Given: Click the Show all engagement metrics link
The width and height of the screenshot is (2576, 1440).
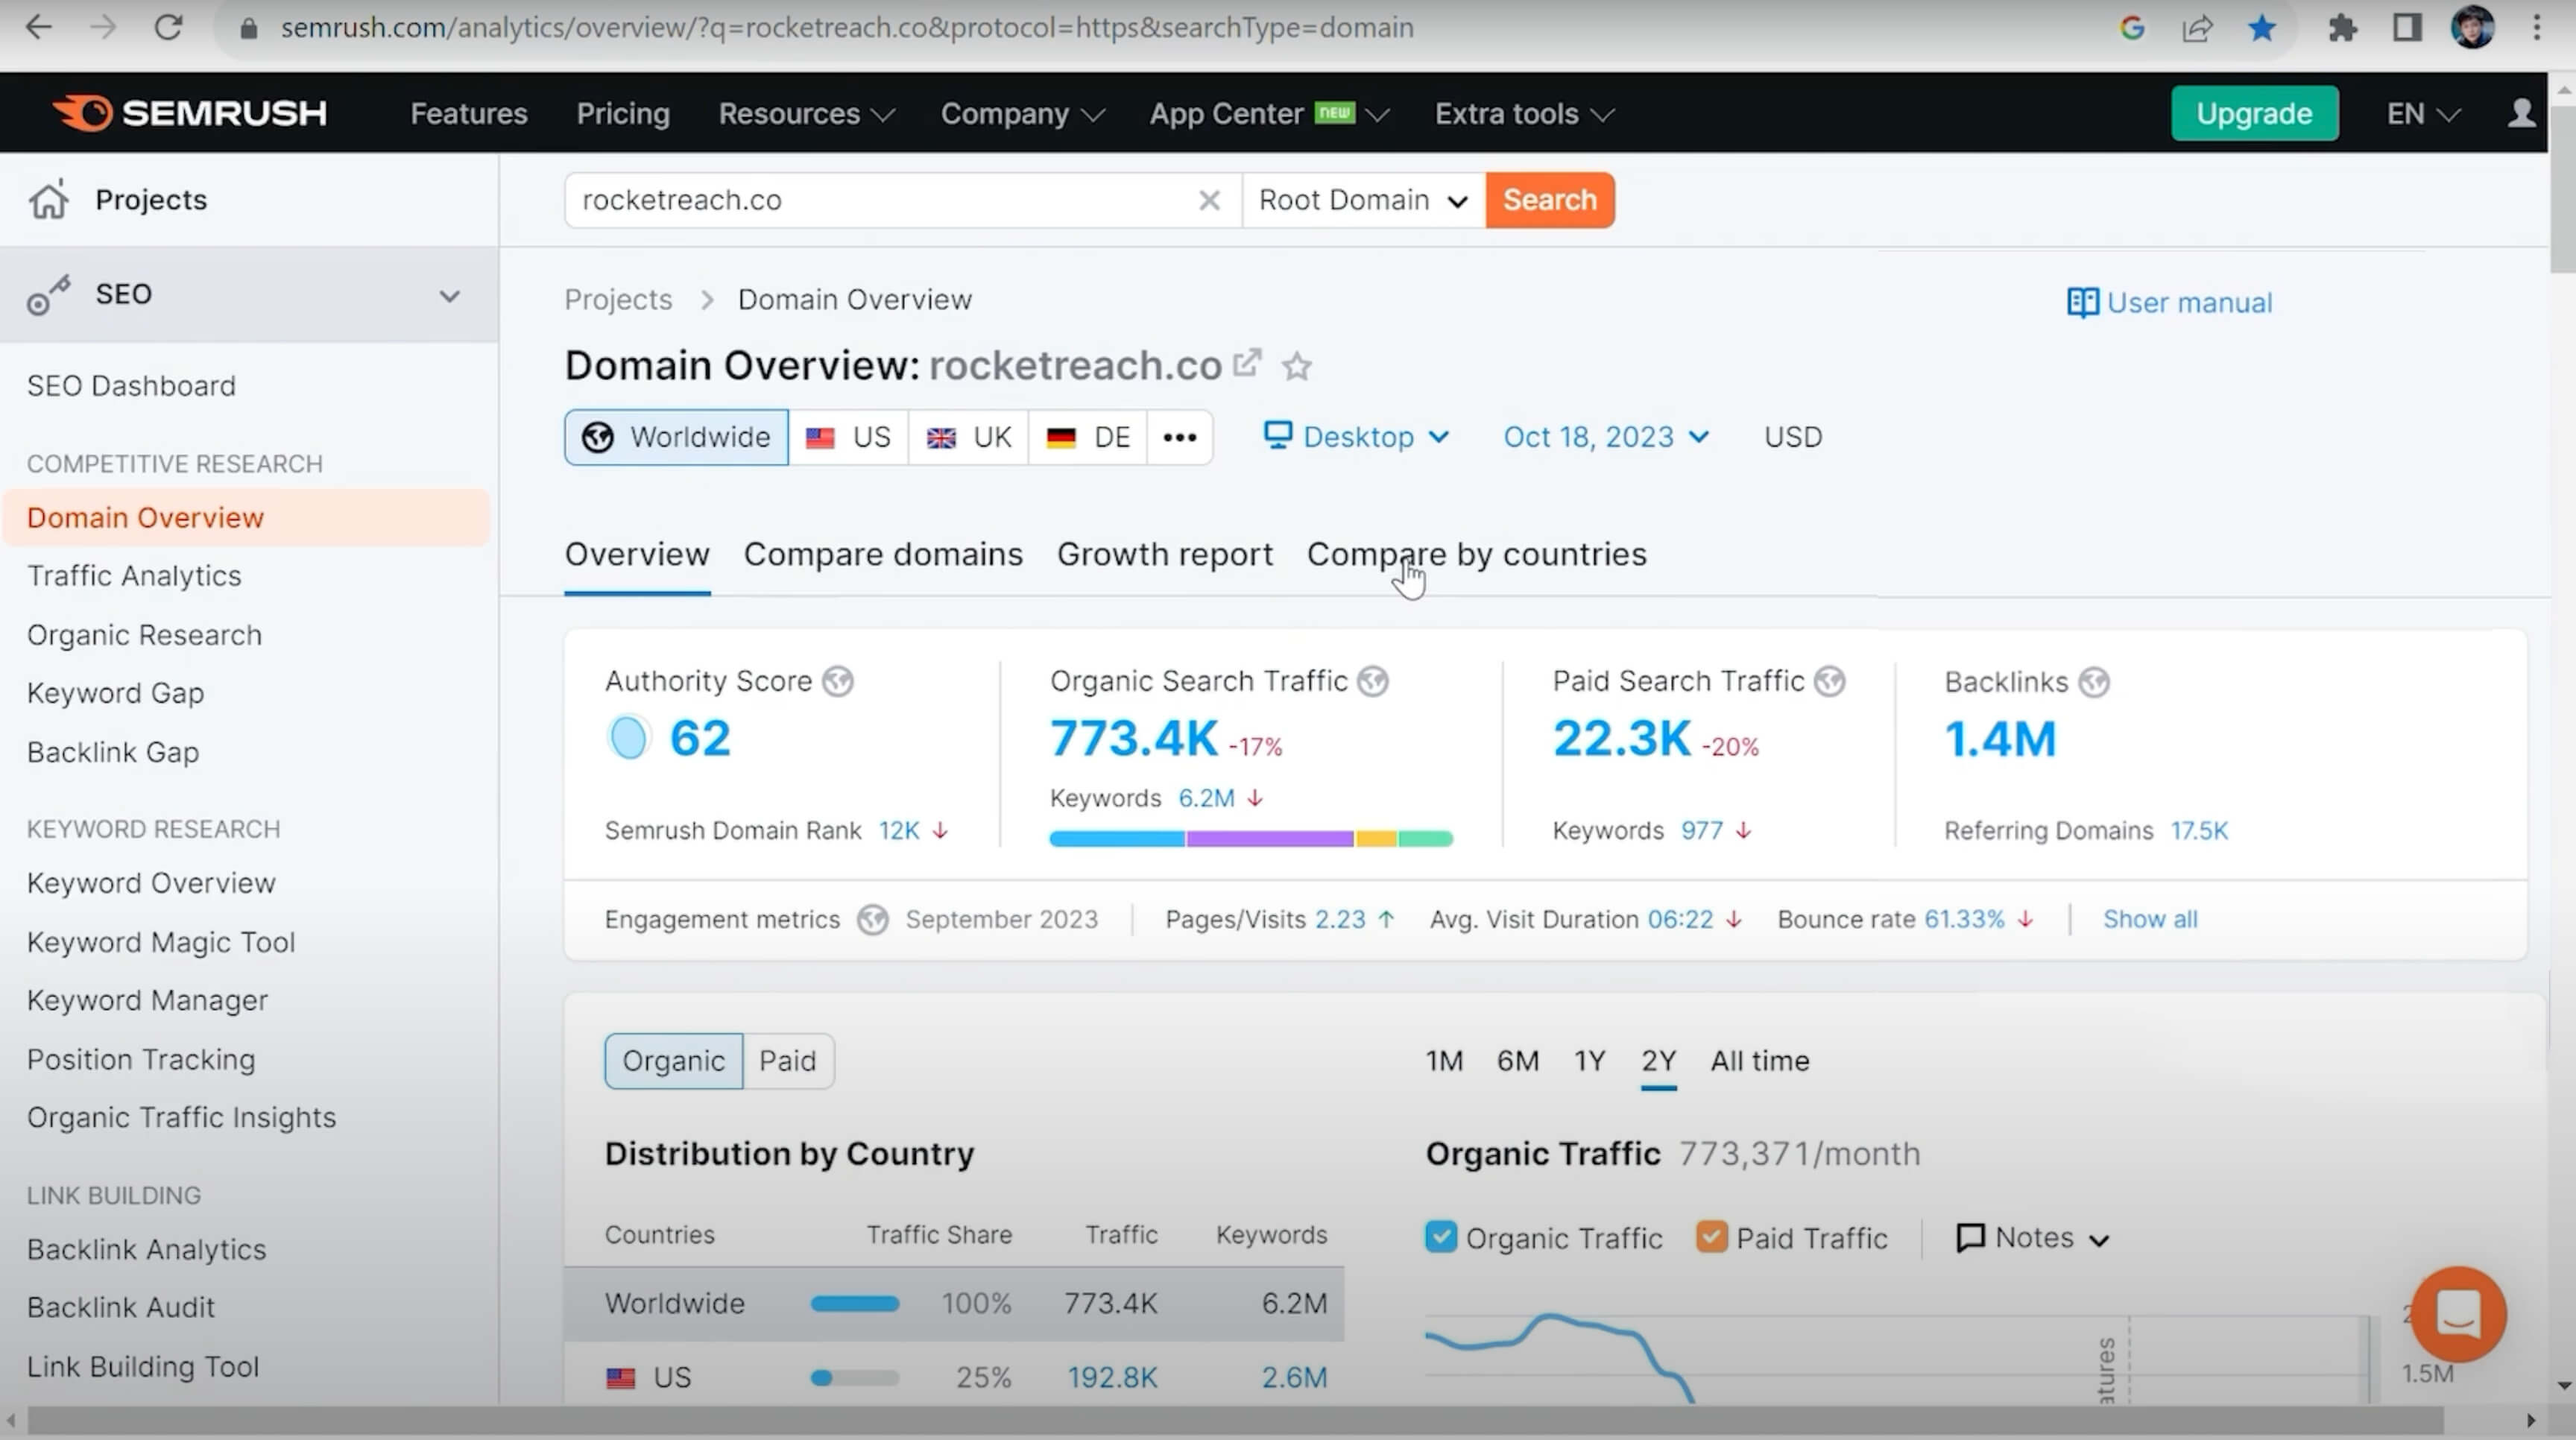Looking at the screenshot, I should pos(2149,919).
